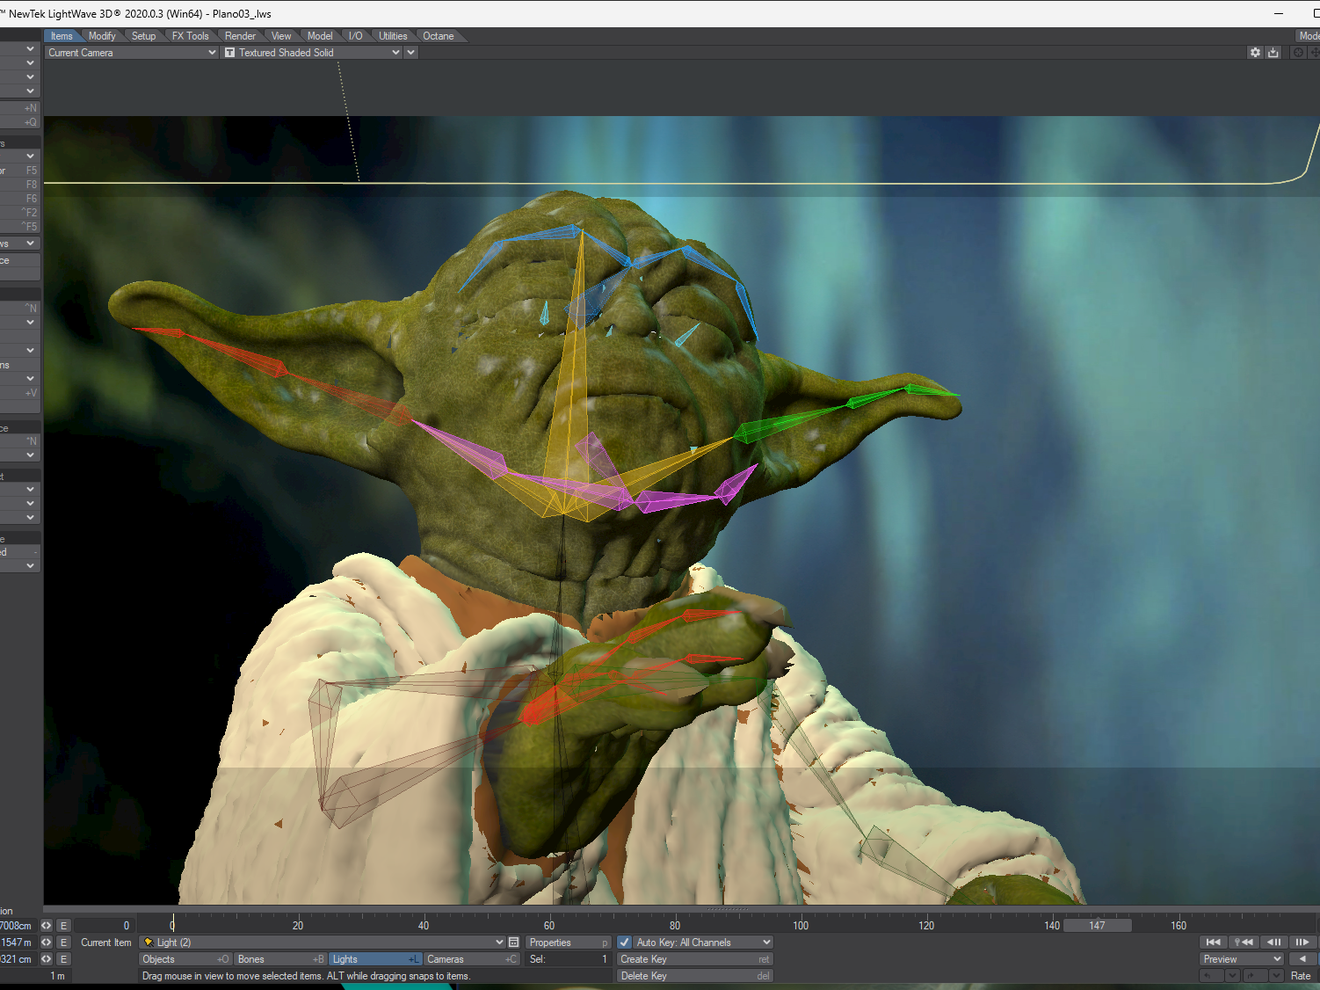The width and height of the screenshot is (1320, 990).
Task: Open the undo history dropdown arrow
Action: click(1232, 976)
